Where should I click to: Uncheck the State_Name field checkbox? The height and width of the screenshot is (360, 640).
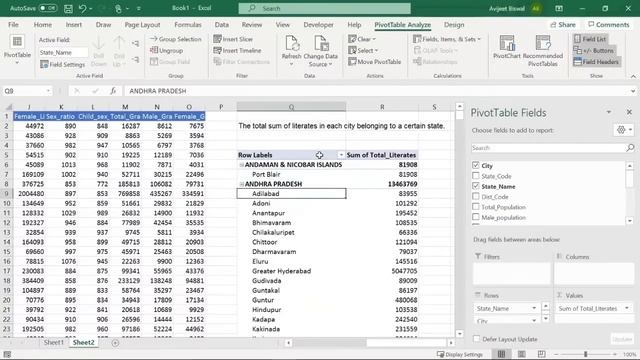pos(476,186)
